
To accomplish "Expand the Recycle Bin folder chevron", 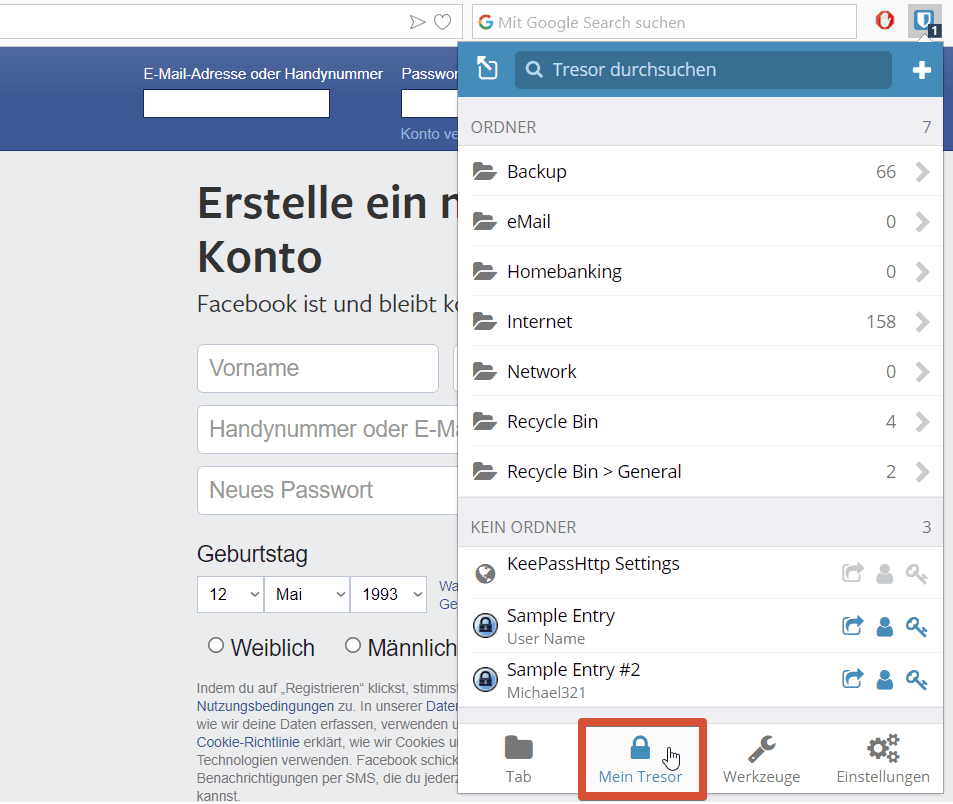I will (x=922, y=421).
